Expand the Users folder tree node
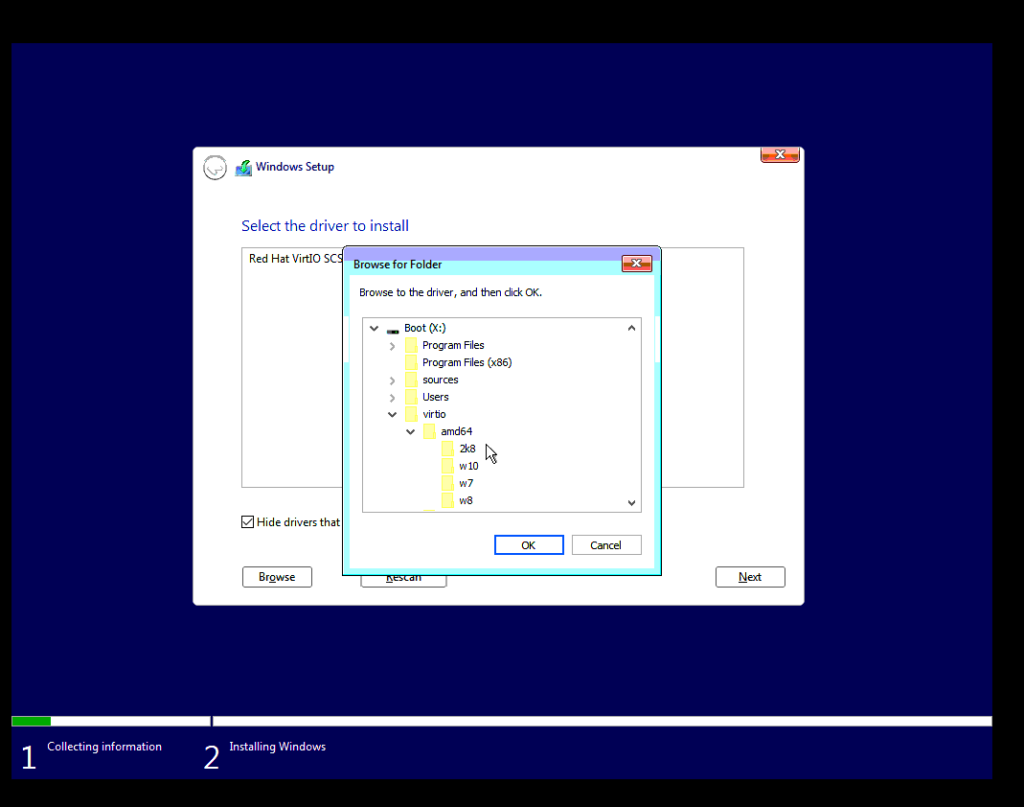Image resolution: width=1024 pixels, height=807 pixels. pyautogui.click(x=392, y=397)
